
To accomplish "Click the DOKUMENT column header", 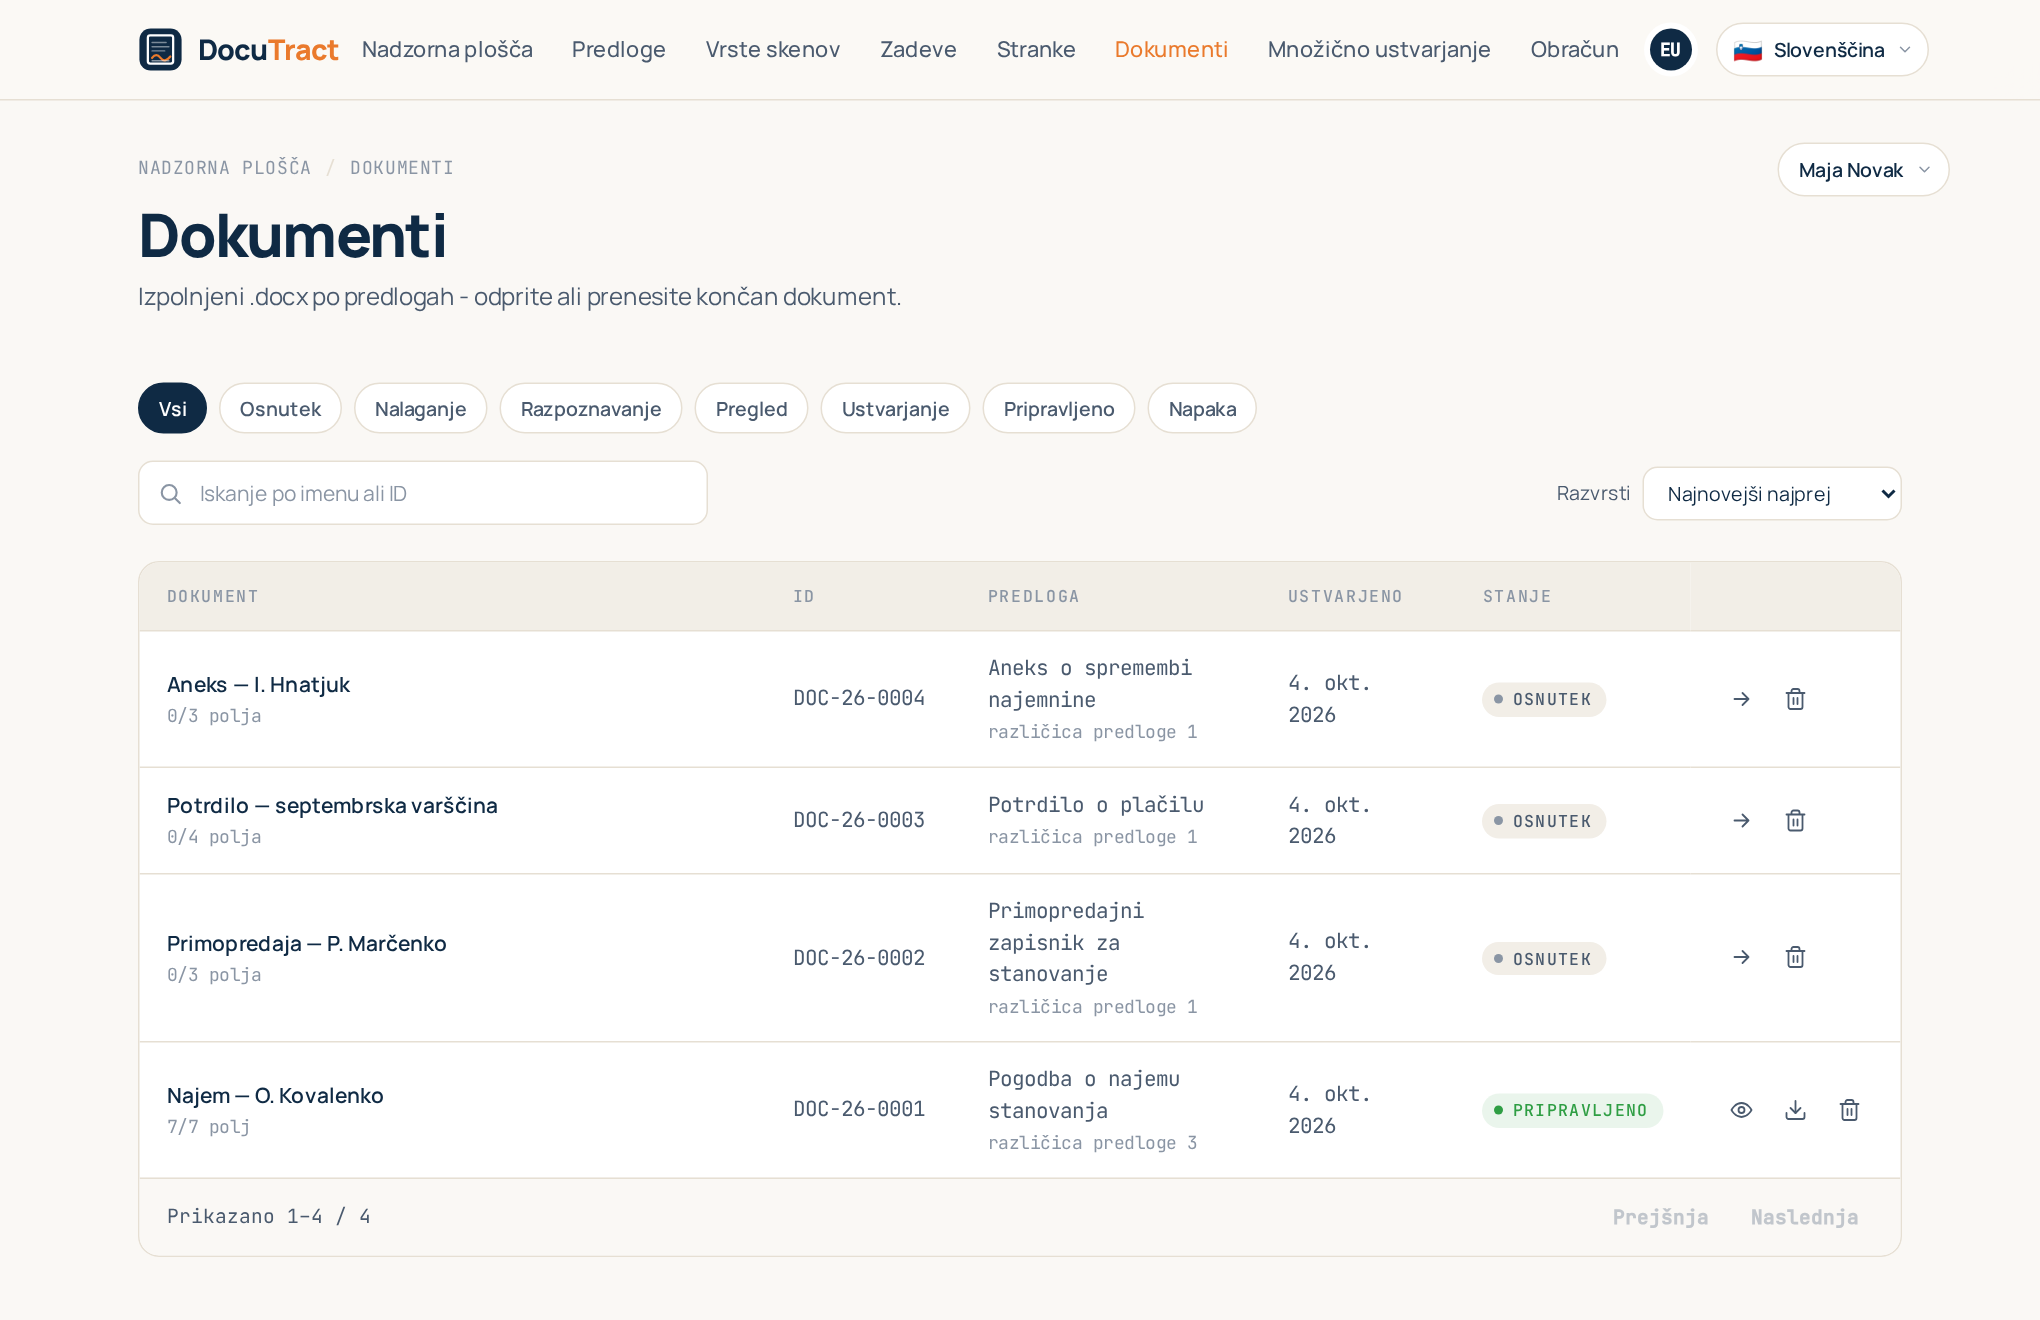I will [x=213, y=596].
